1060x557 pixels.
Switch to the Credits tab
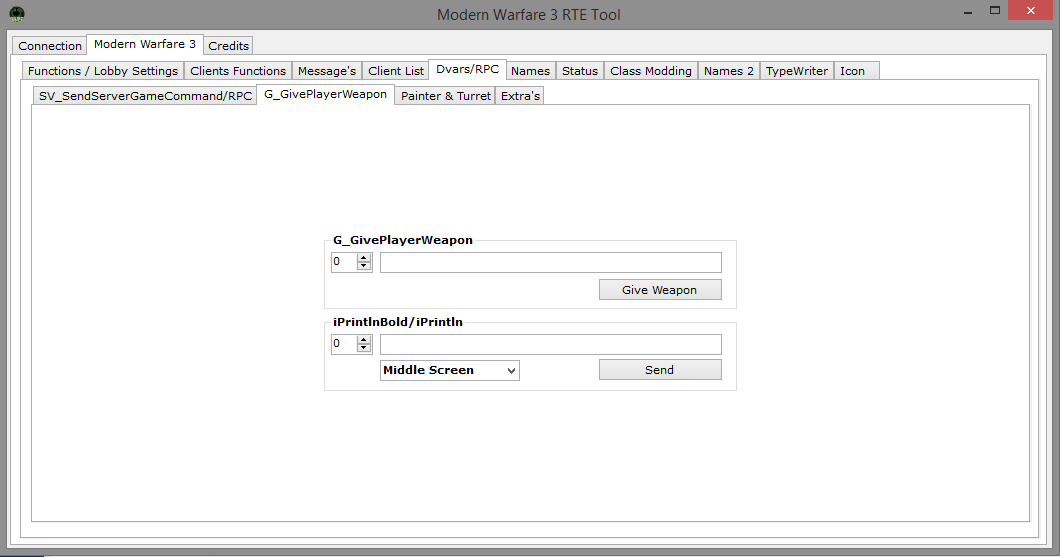point(229,46)
